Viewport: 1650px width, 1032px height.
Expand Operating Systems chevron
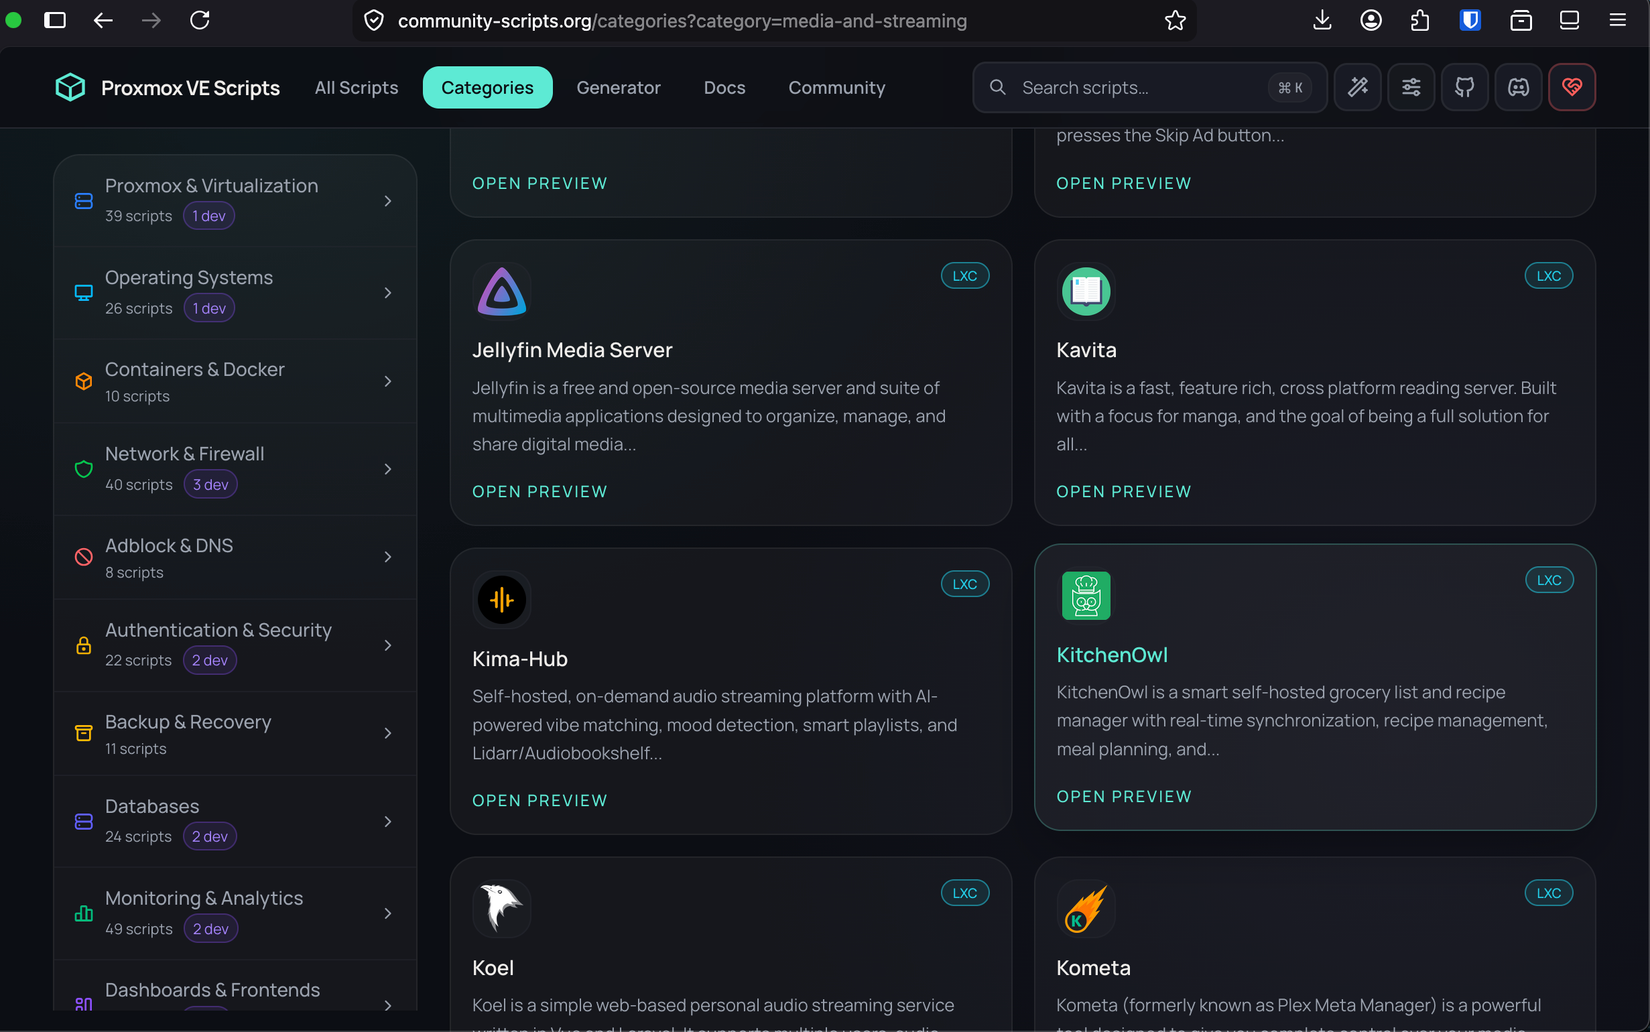coord(388,293)
